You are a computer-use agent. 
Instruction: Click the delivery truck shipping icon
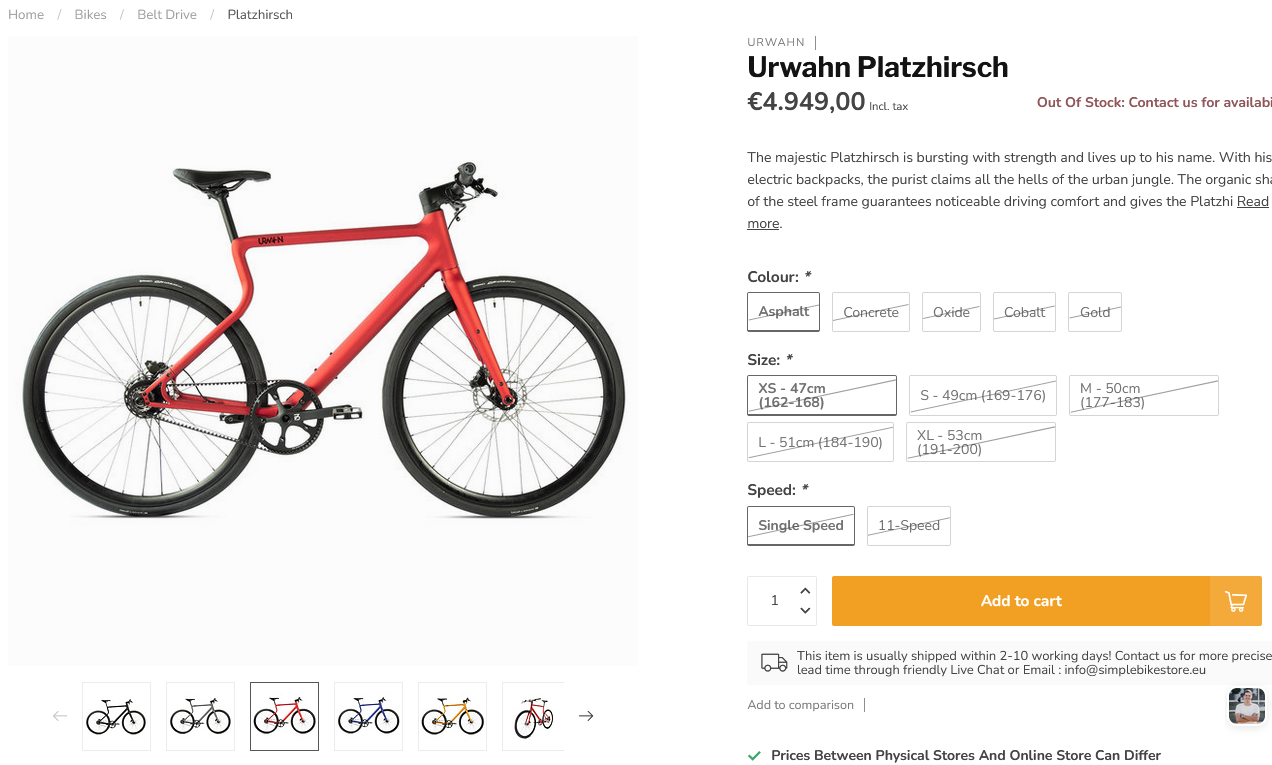click(774, 662)
